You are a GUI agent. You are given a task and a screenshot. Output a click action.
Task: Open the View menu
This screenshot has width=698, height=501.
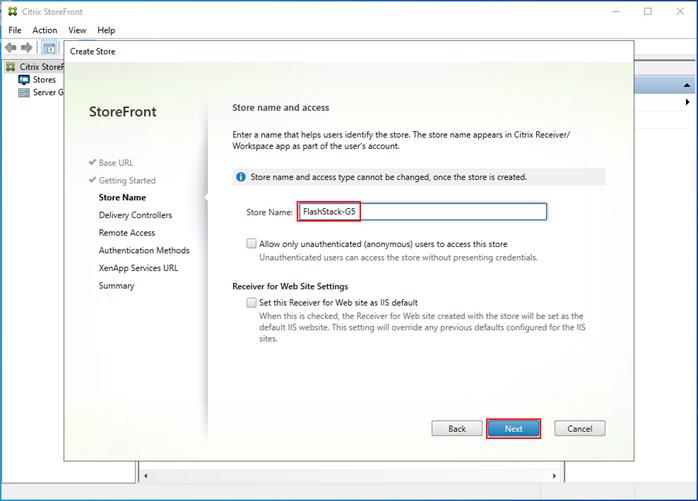point(77,30)
